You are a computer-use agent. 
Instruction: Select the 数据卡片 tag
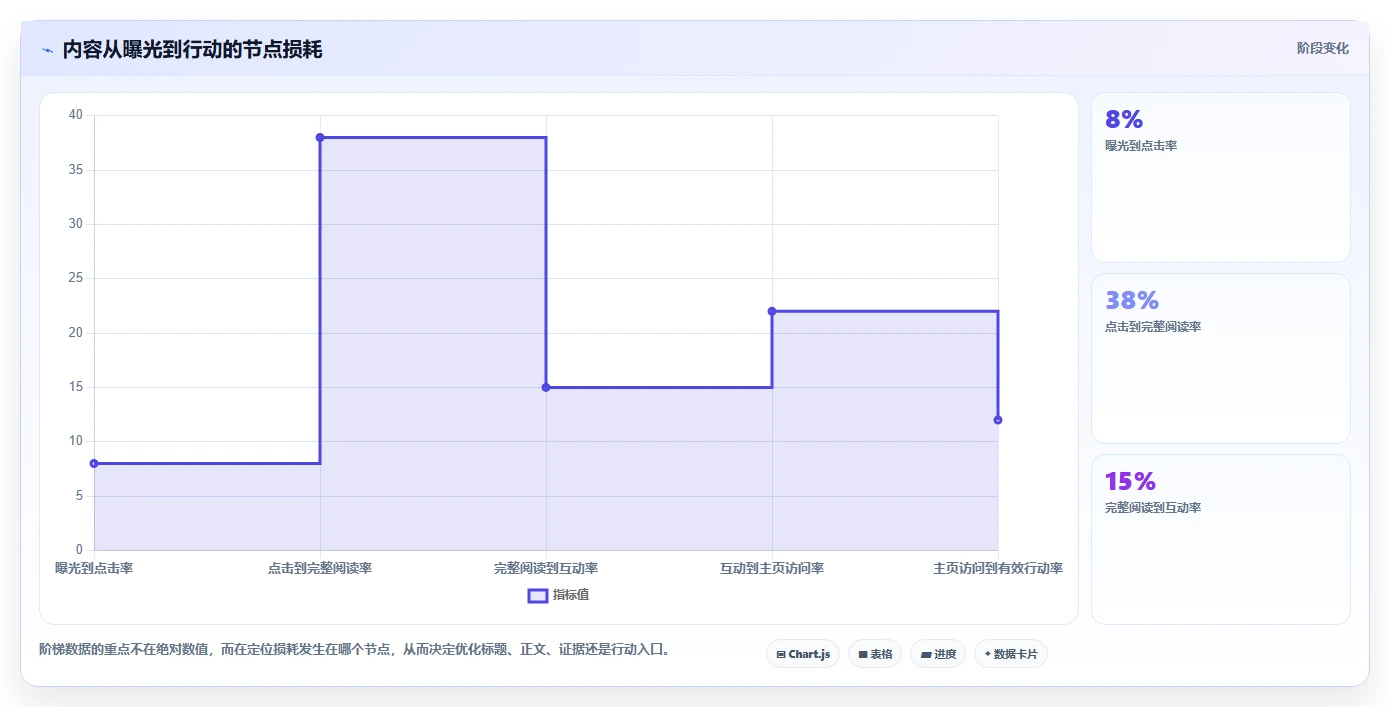click(1011, 654)
